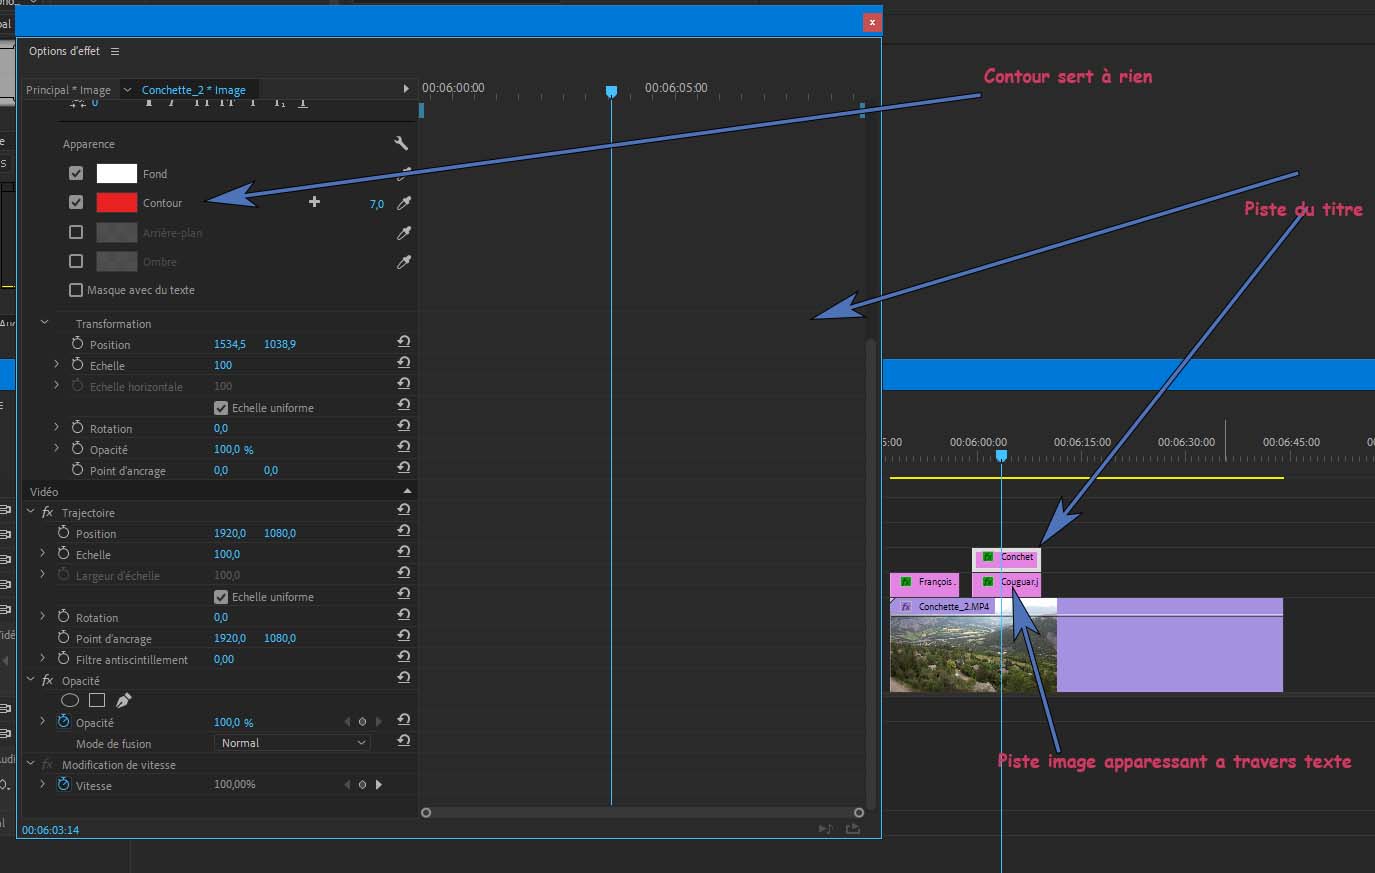Select the pen mask tool under Opacité
The height and width of the screenshot is (873, 1375).
(x=124, y=701)
